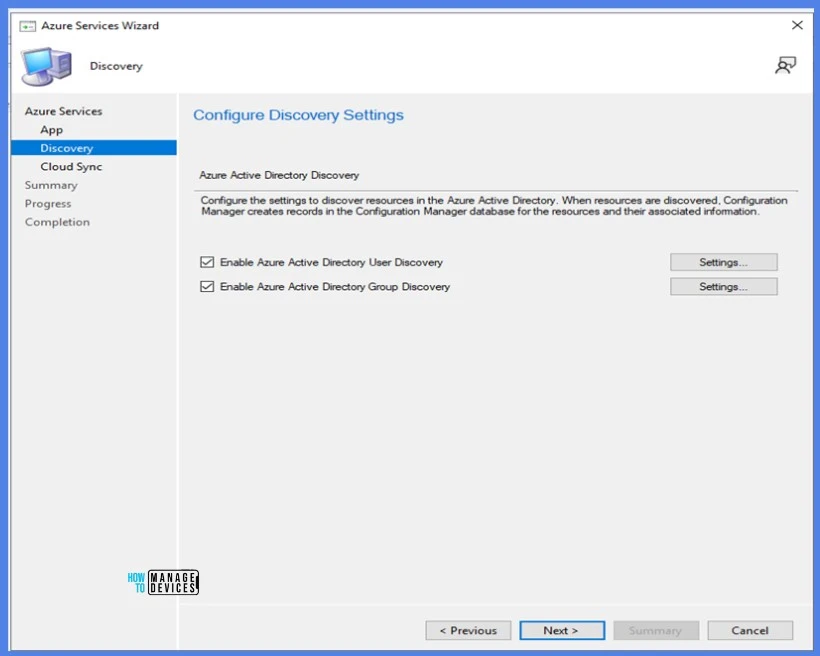820x656 pixels.
Task: Close the wizard window
Action: (x=797, y=25)
